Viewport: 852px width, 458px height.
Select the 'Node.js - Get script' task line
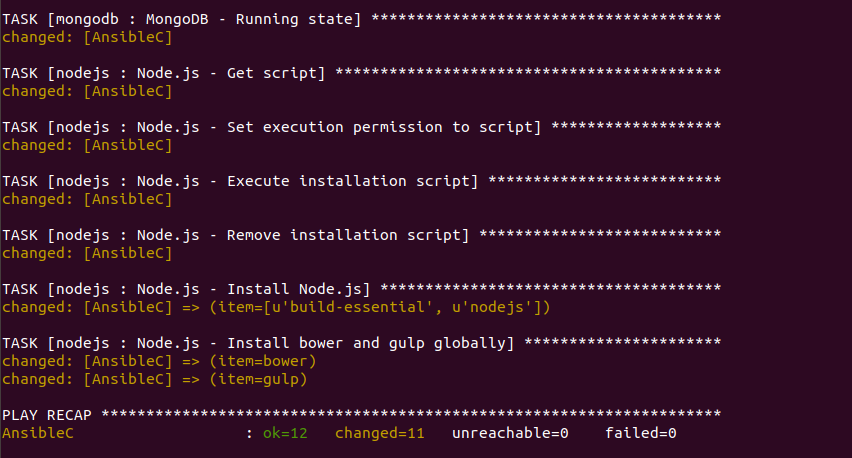361,73
